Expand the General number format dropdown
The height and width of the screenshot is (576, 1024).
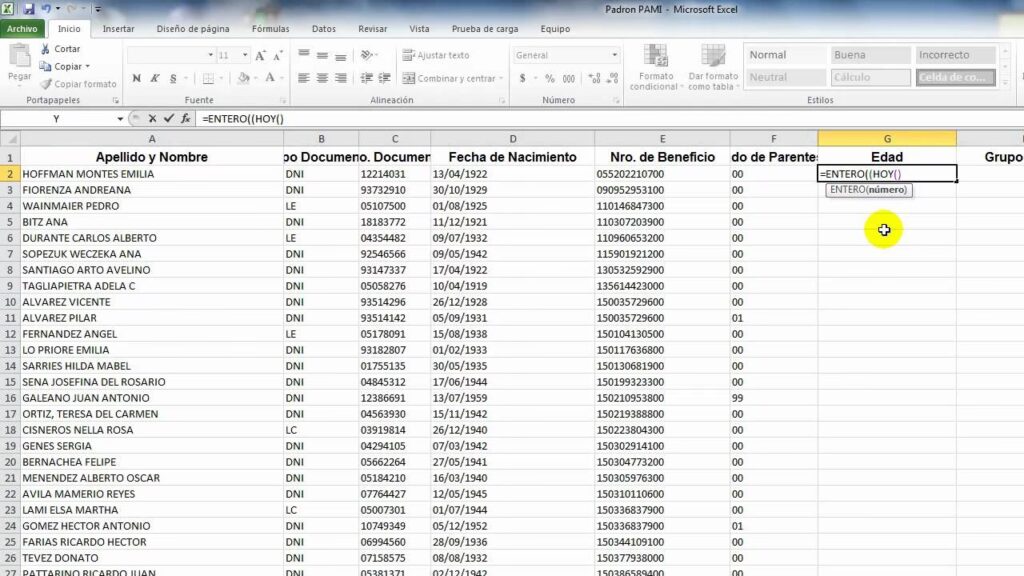(x=614, y=55)
